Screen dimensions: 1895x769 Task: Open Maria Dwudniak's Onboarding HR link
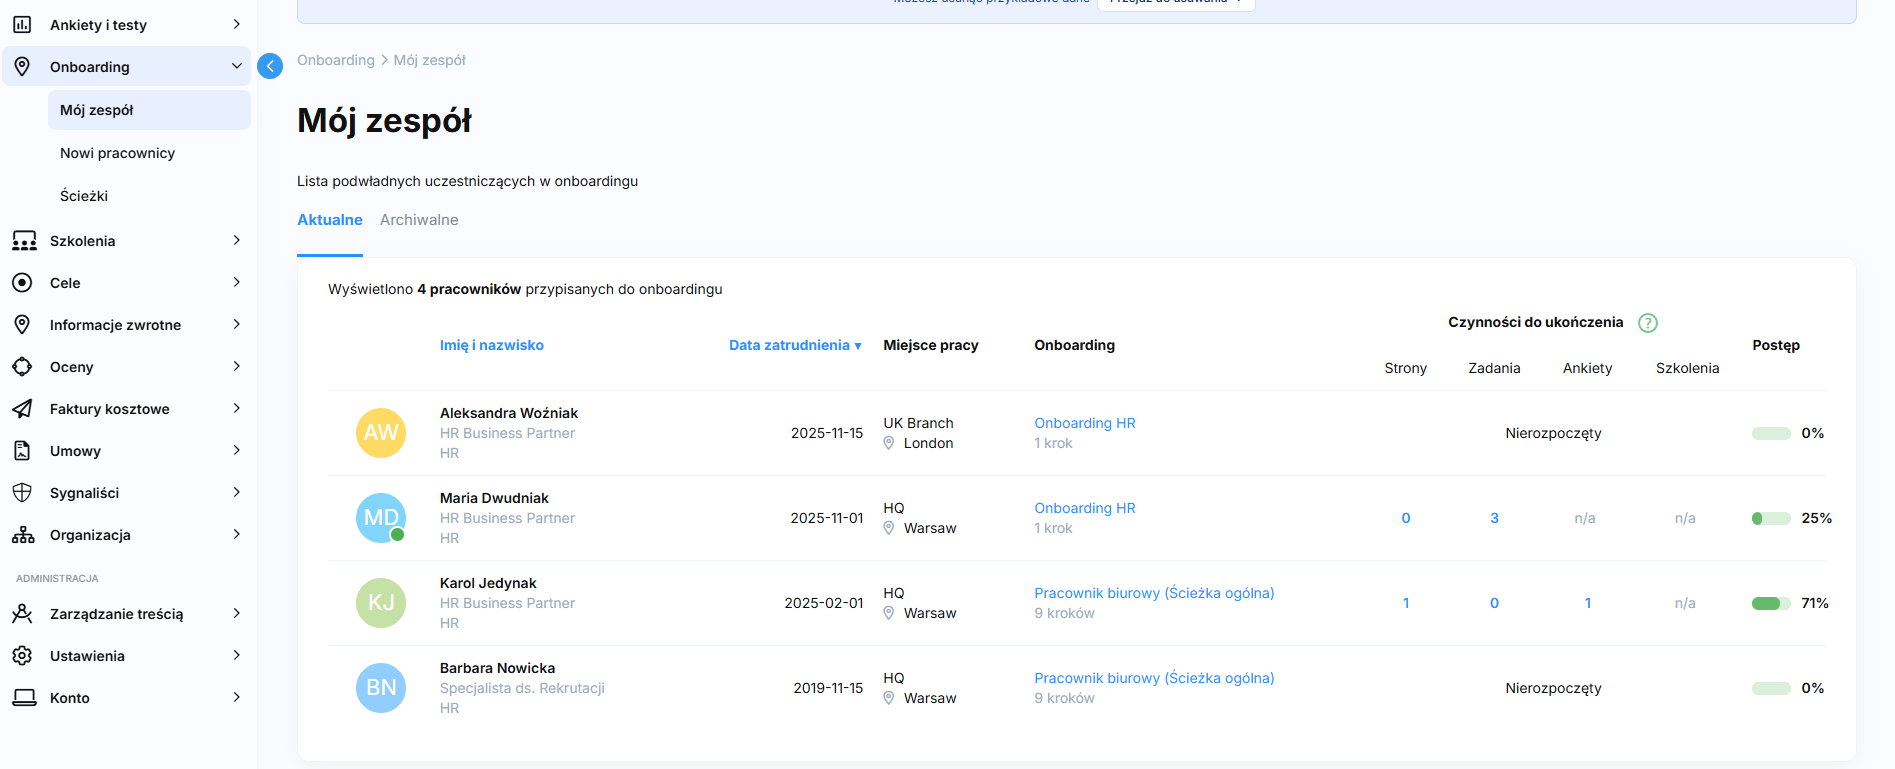[x=1085, y=508]
